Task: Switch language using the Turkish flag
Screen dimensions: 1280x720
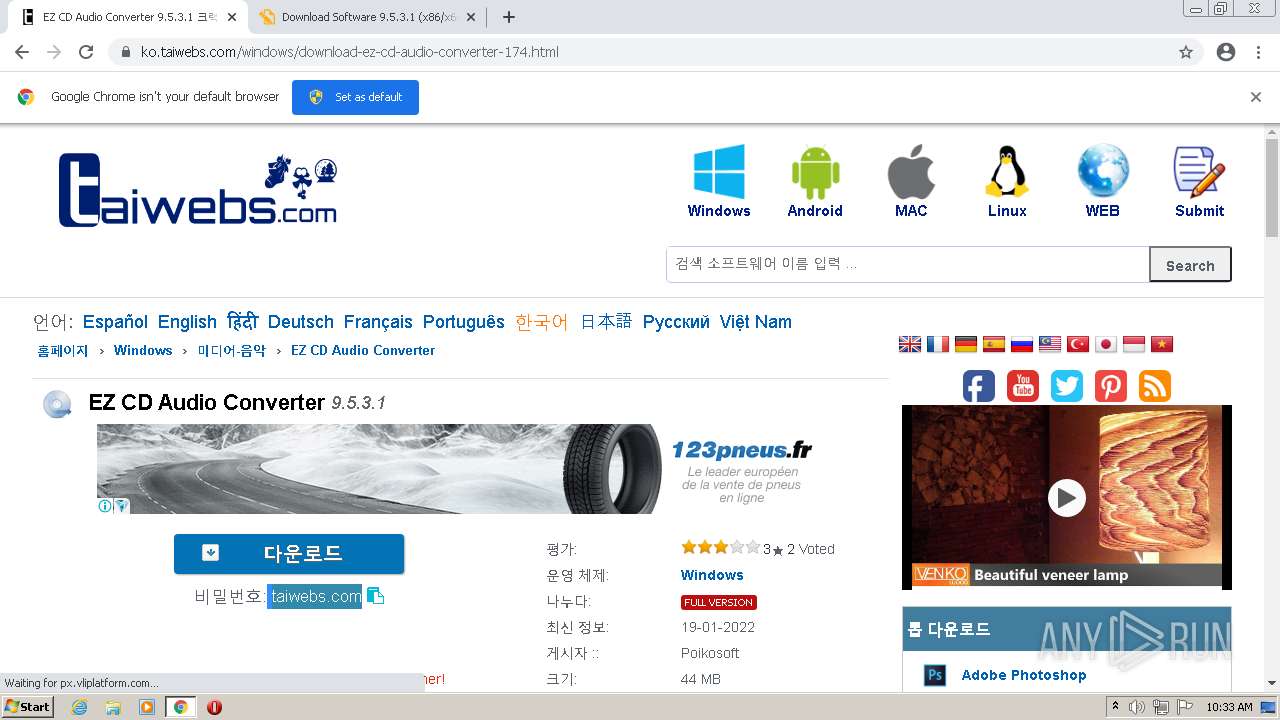Action: (x=1078, y=344)
